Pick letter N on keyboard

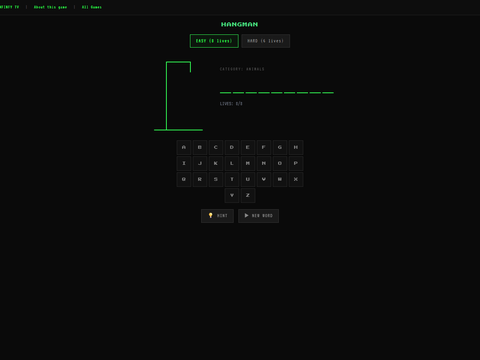coord(264,163)
